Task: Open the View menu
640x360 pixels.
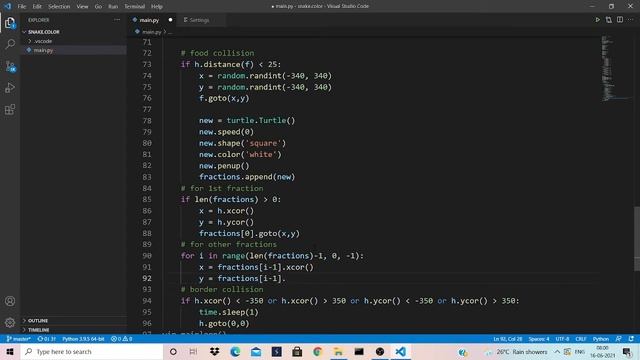Action: pos(82,7)
